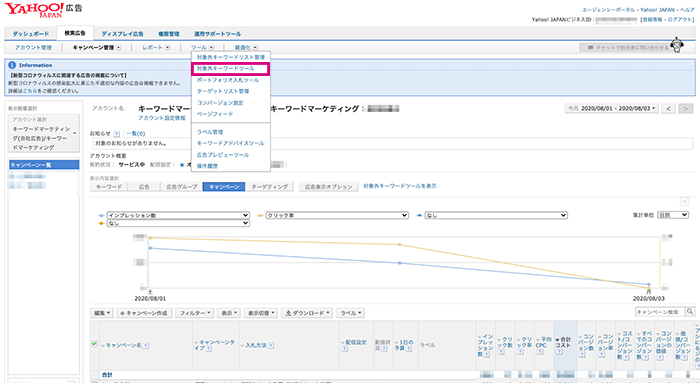The height and width of the screenshot is (384, 700).
Task: Choose 対象外キーワードリスト管理 from ツール menu
Action: pyautogui.click(x=231, y=57)
